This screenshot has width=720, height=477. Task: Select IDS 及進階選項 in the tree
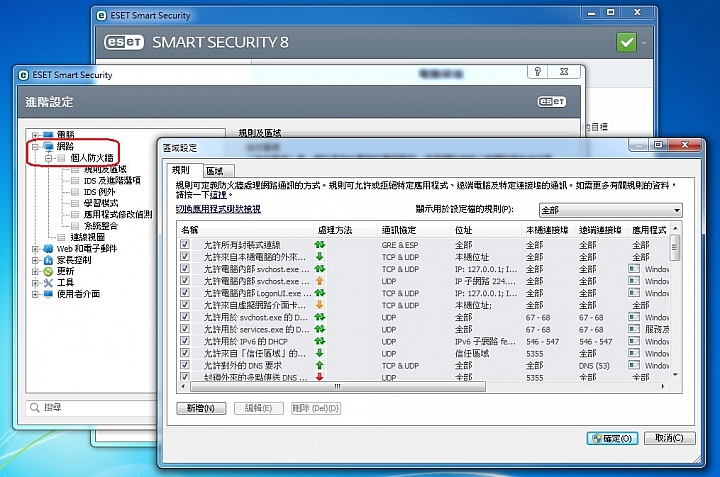pyautogui.click(x=112, y=180)
